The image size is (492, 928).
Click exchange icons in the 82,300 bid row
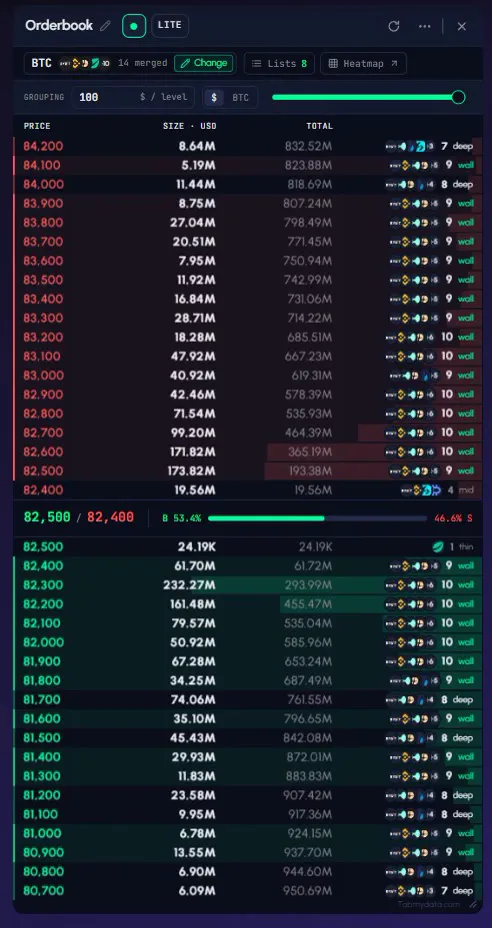click(x=410, y=585)
